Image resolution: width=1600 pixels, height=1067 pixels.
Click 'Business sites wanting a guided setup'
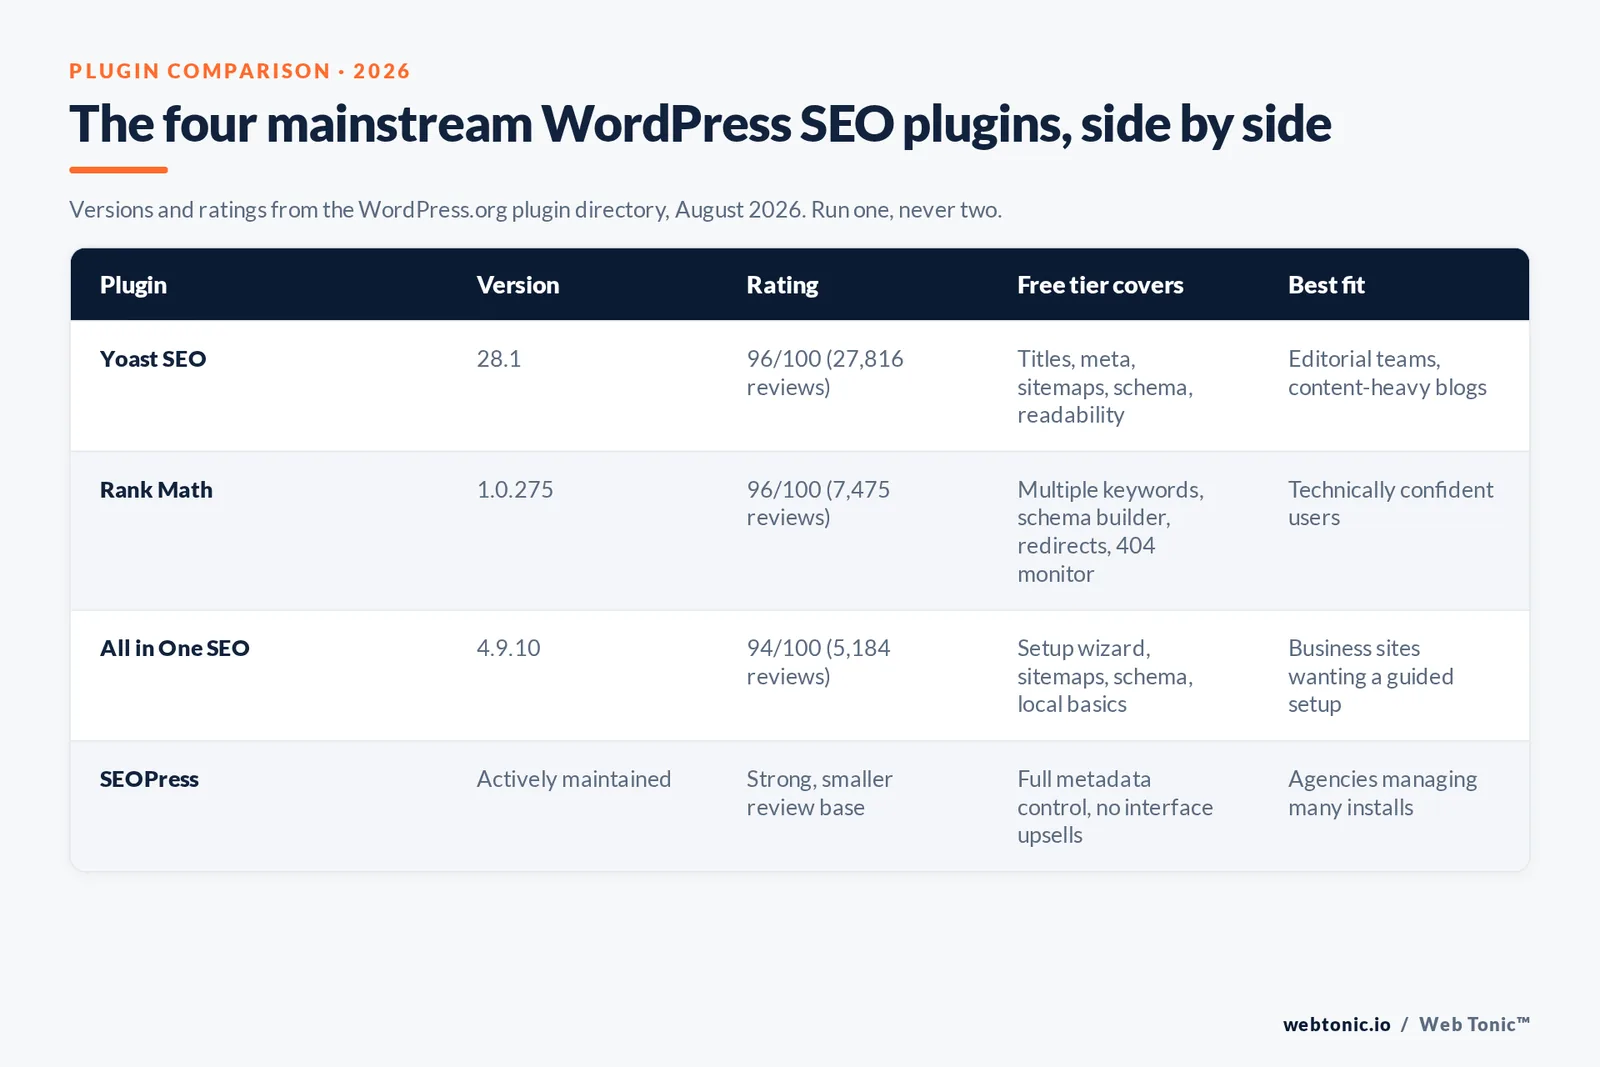click(x=1371, y=676)
